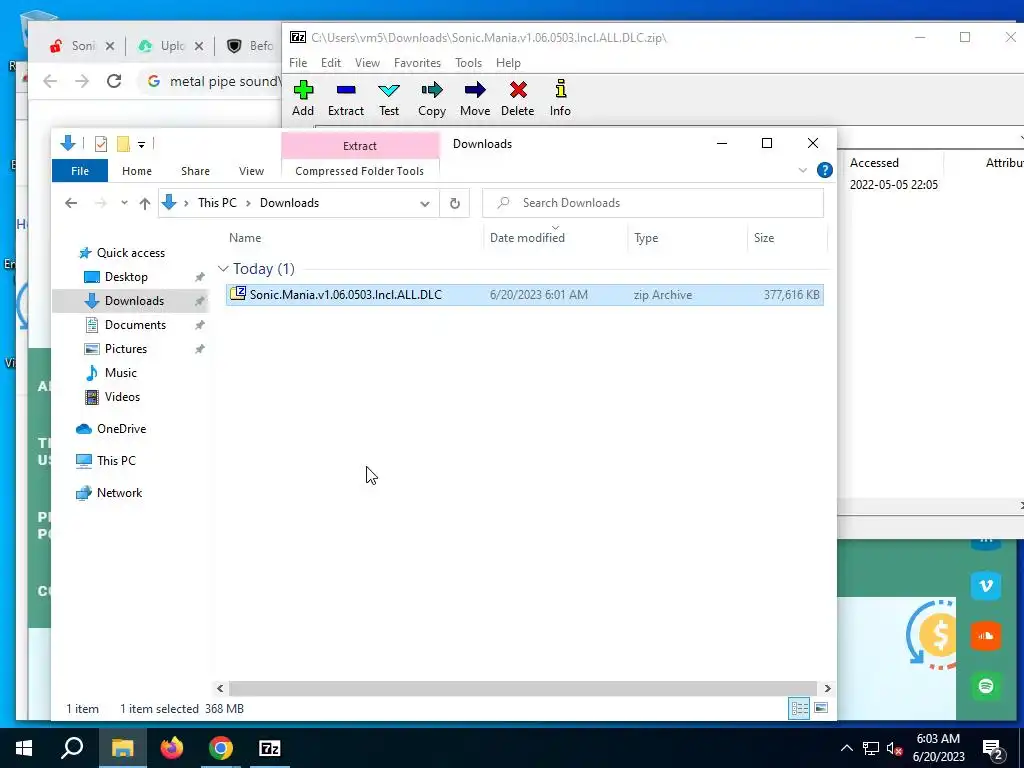
Task: Click the pink Extract contextual tab
Action: [360, 146]
